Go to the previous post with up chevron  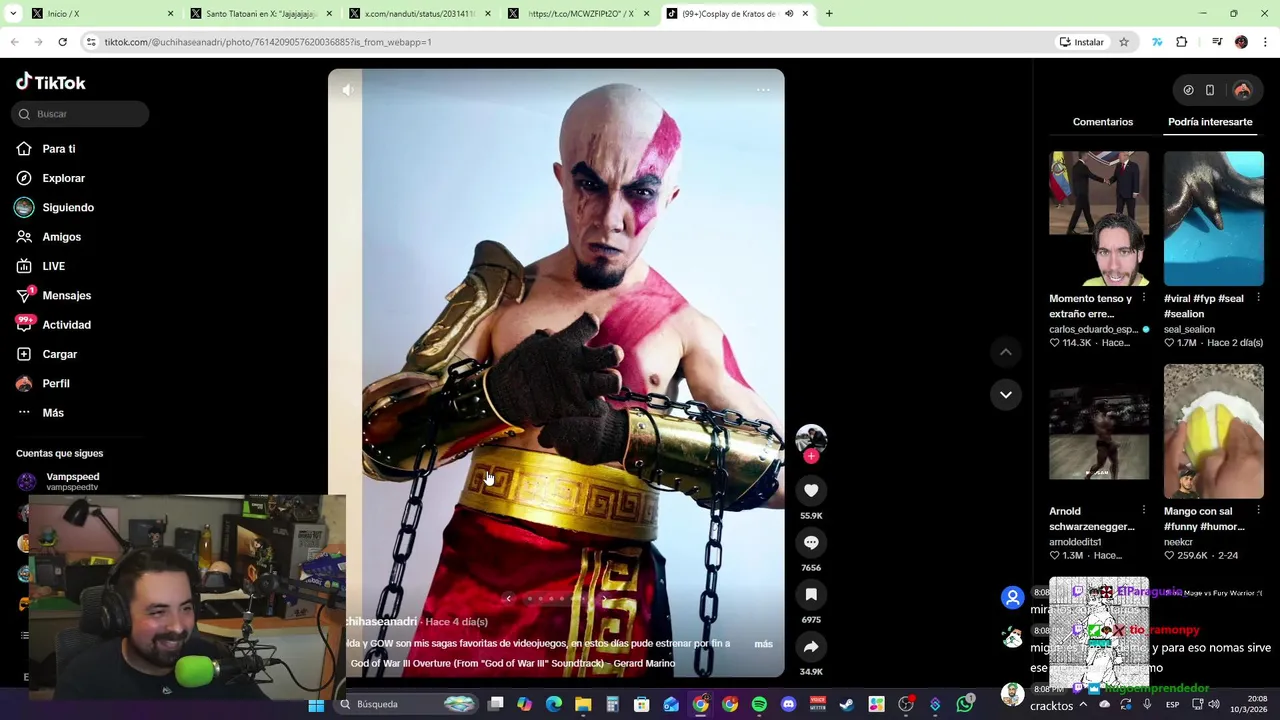click(x=1006, y=352)
